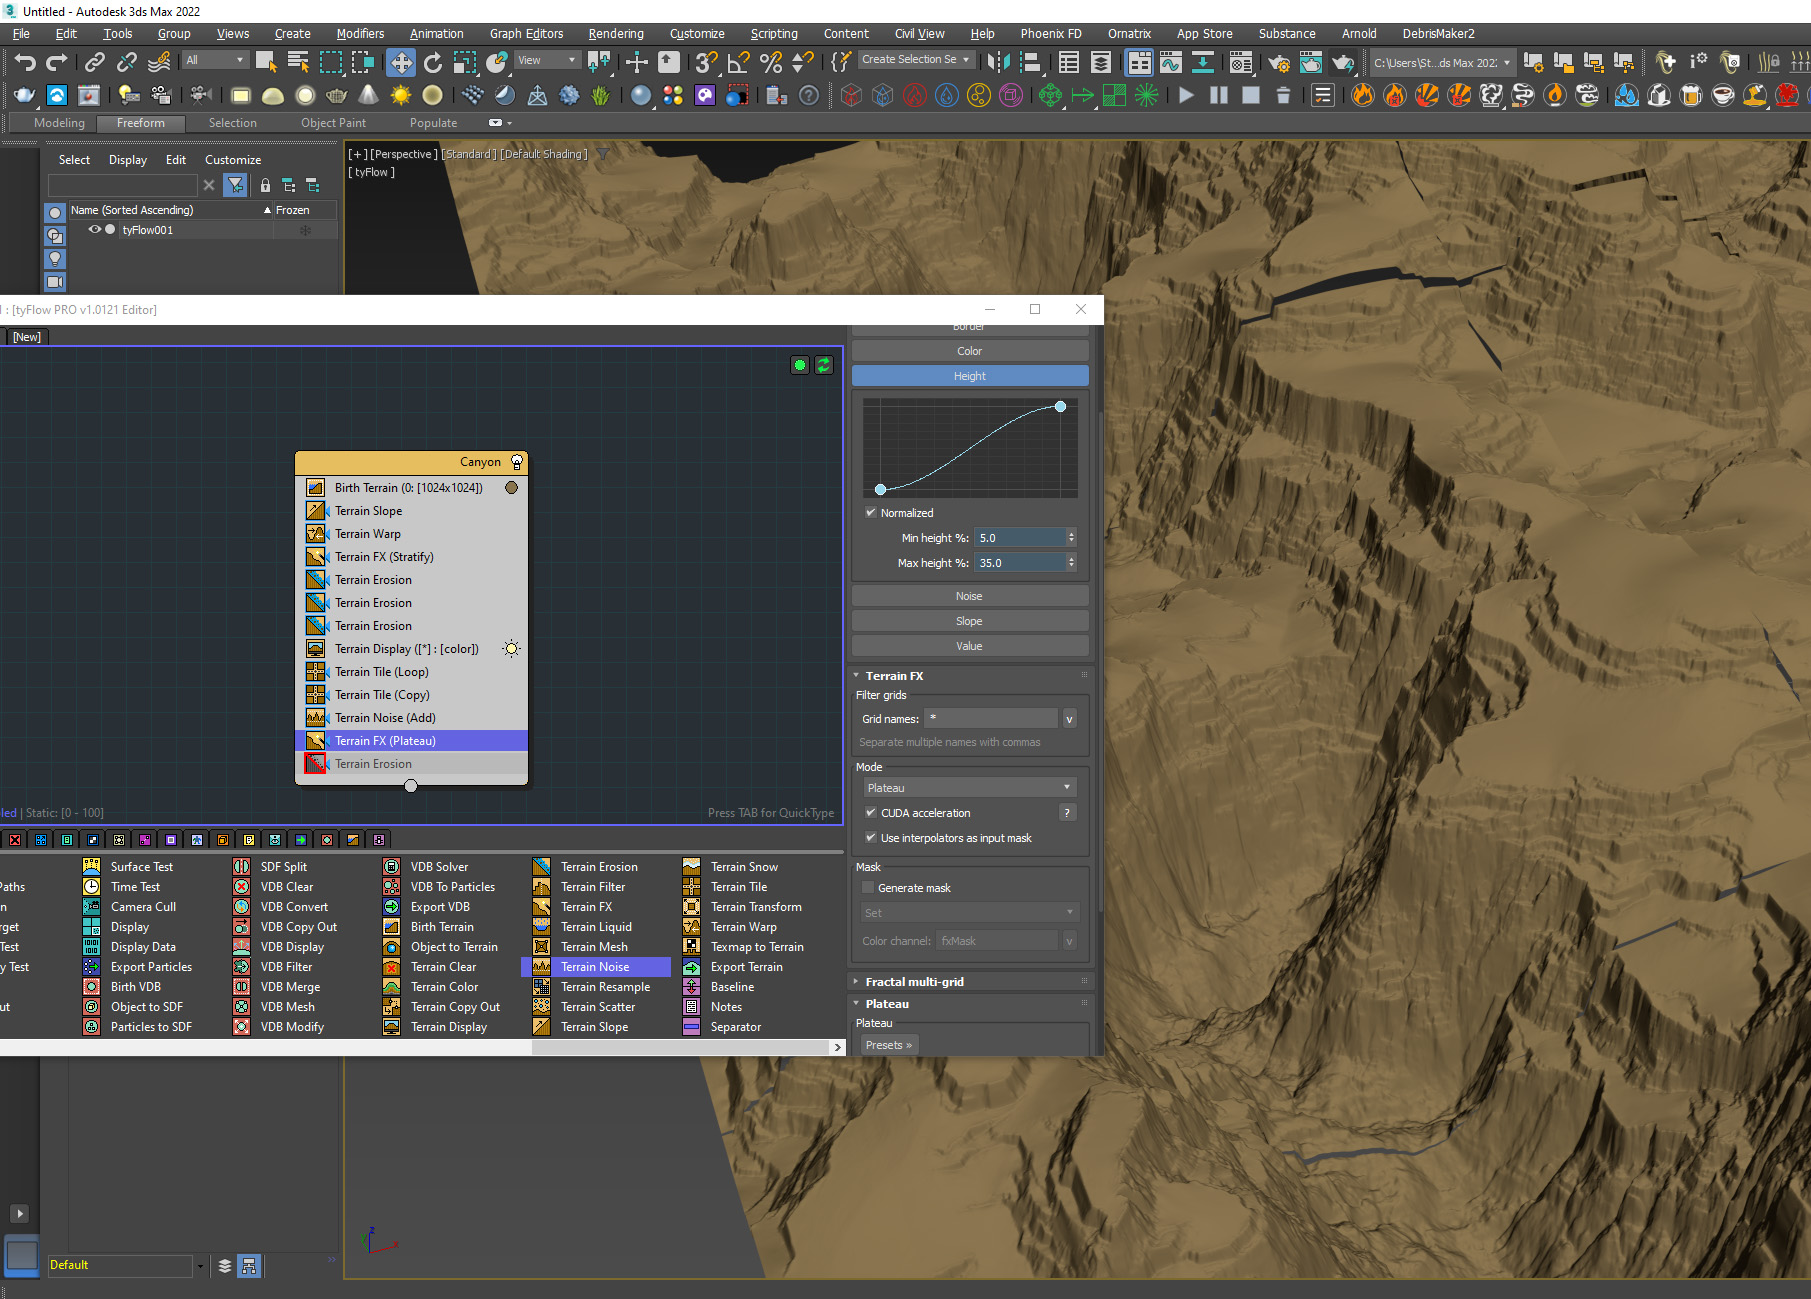Enable the Generate mask checkbox
Screen dimensions: 1811x1299
pyautogui.click(x=868, y=888)
